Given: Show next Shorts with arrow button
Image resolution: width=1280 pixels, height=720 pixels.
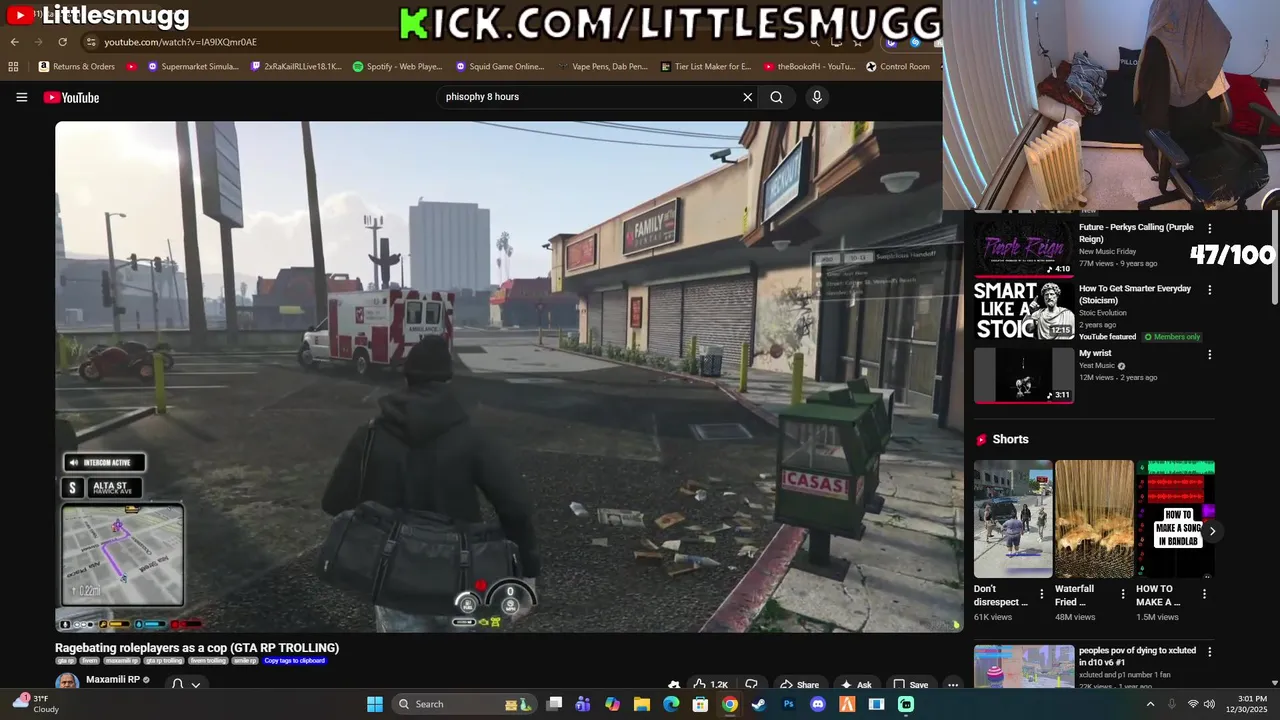Looking at the screenshot, I should [1212, 531].
